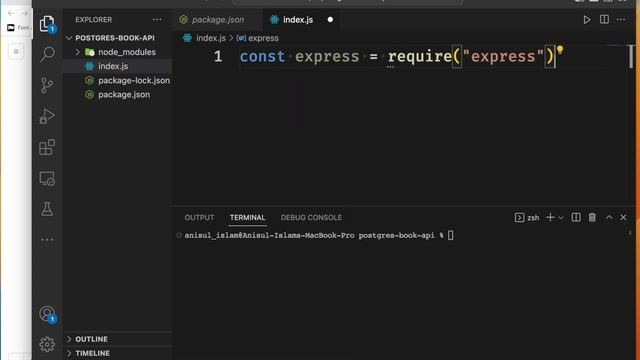The width and height of the screenshot is (640, 360).
Task: Select the zsh terminal instance
Action: 527,218
